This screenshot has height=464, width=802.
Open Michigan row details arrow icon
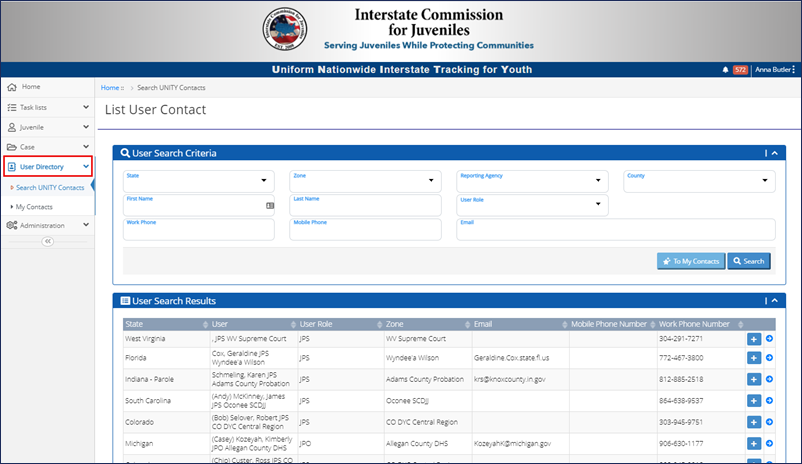tap(769, 443)
